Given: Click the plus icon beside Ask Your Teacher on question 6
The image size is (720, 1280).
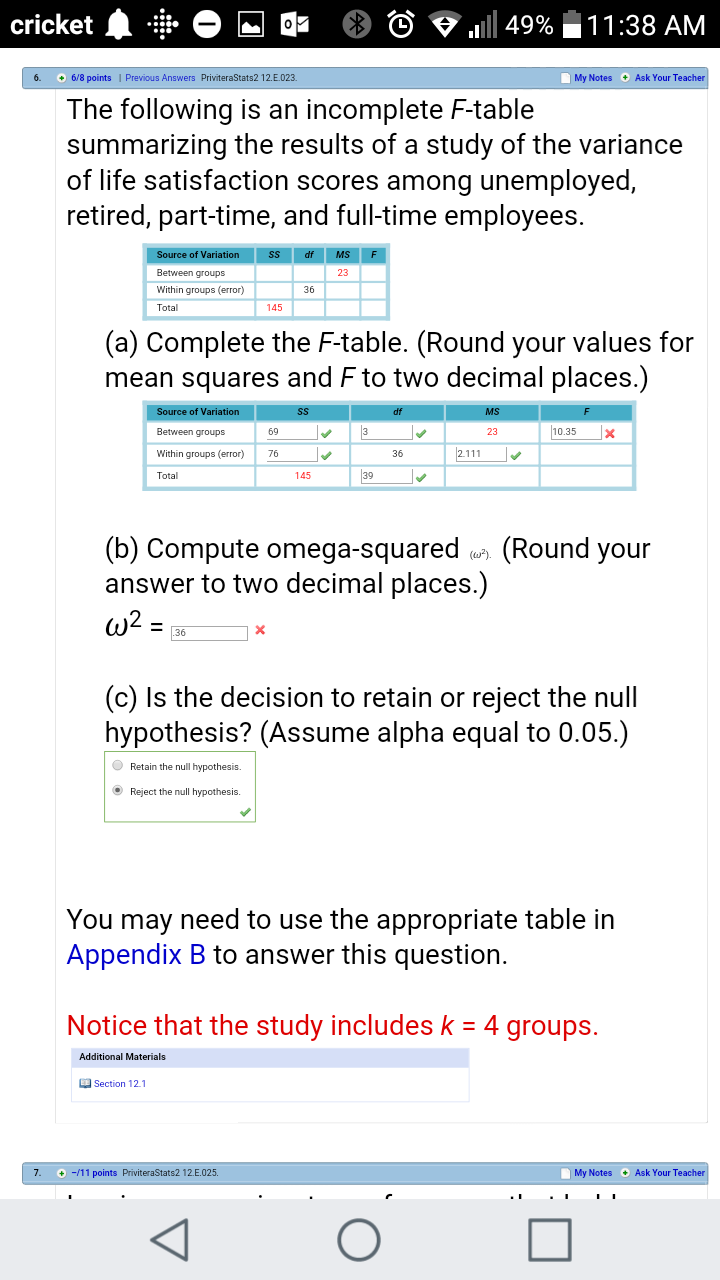Looking at the screenshot, I should tap(625, 77).
